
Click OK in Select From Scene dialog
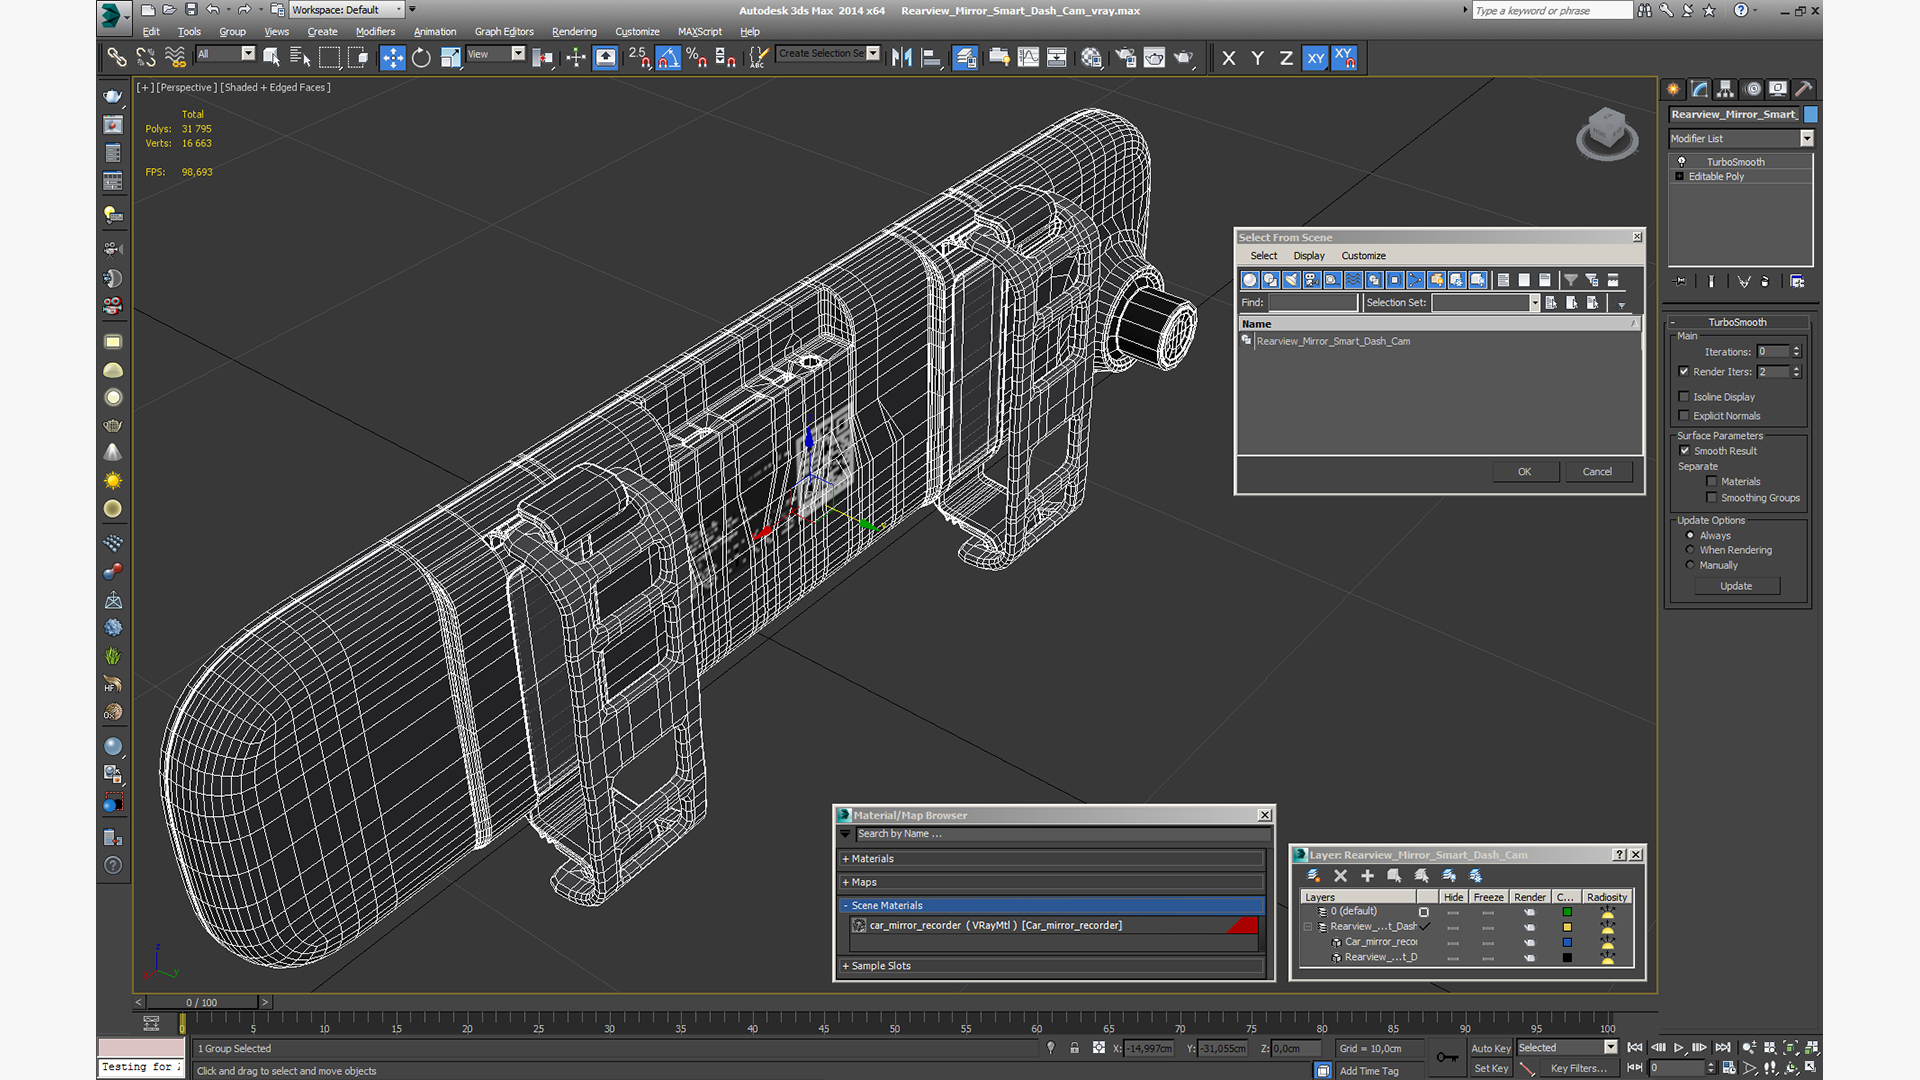coord(1525,472)
